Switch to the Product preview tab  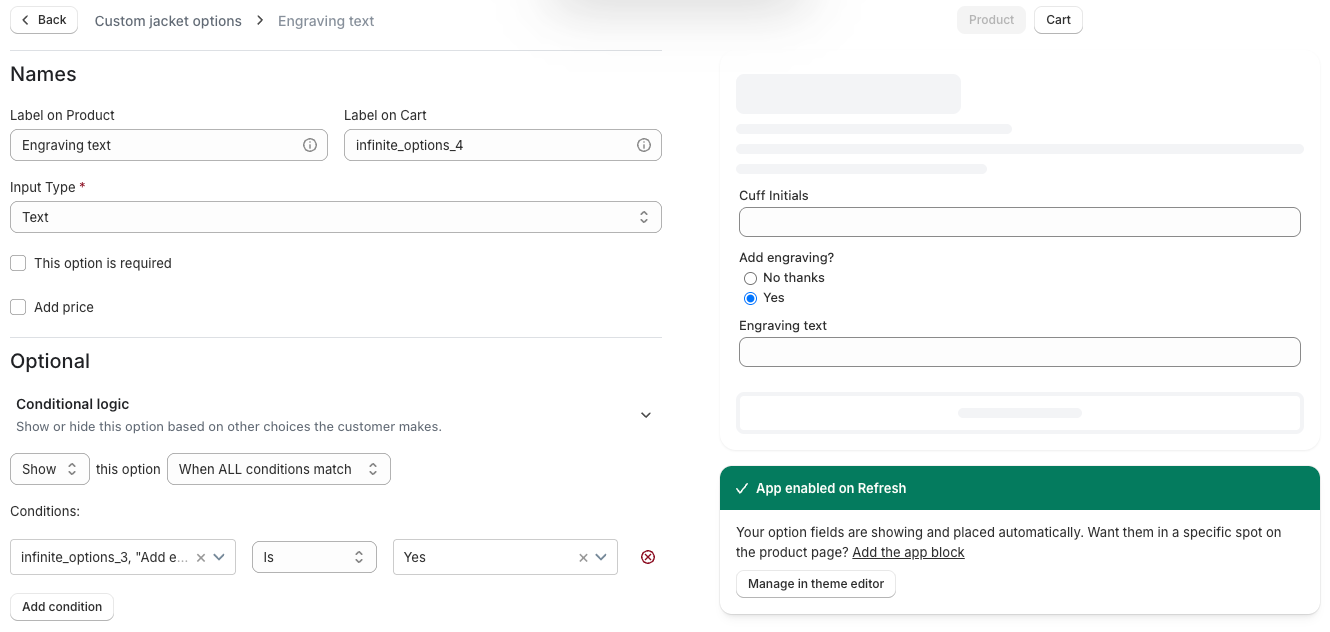coord(991,20)
